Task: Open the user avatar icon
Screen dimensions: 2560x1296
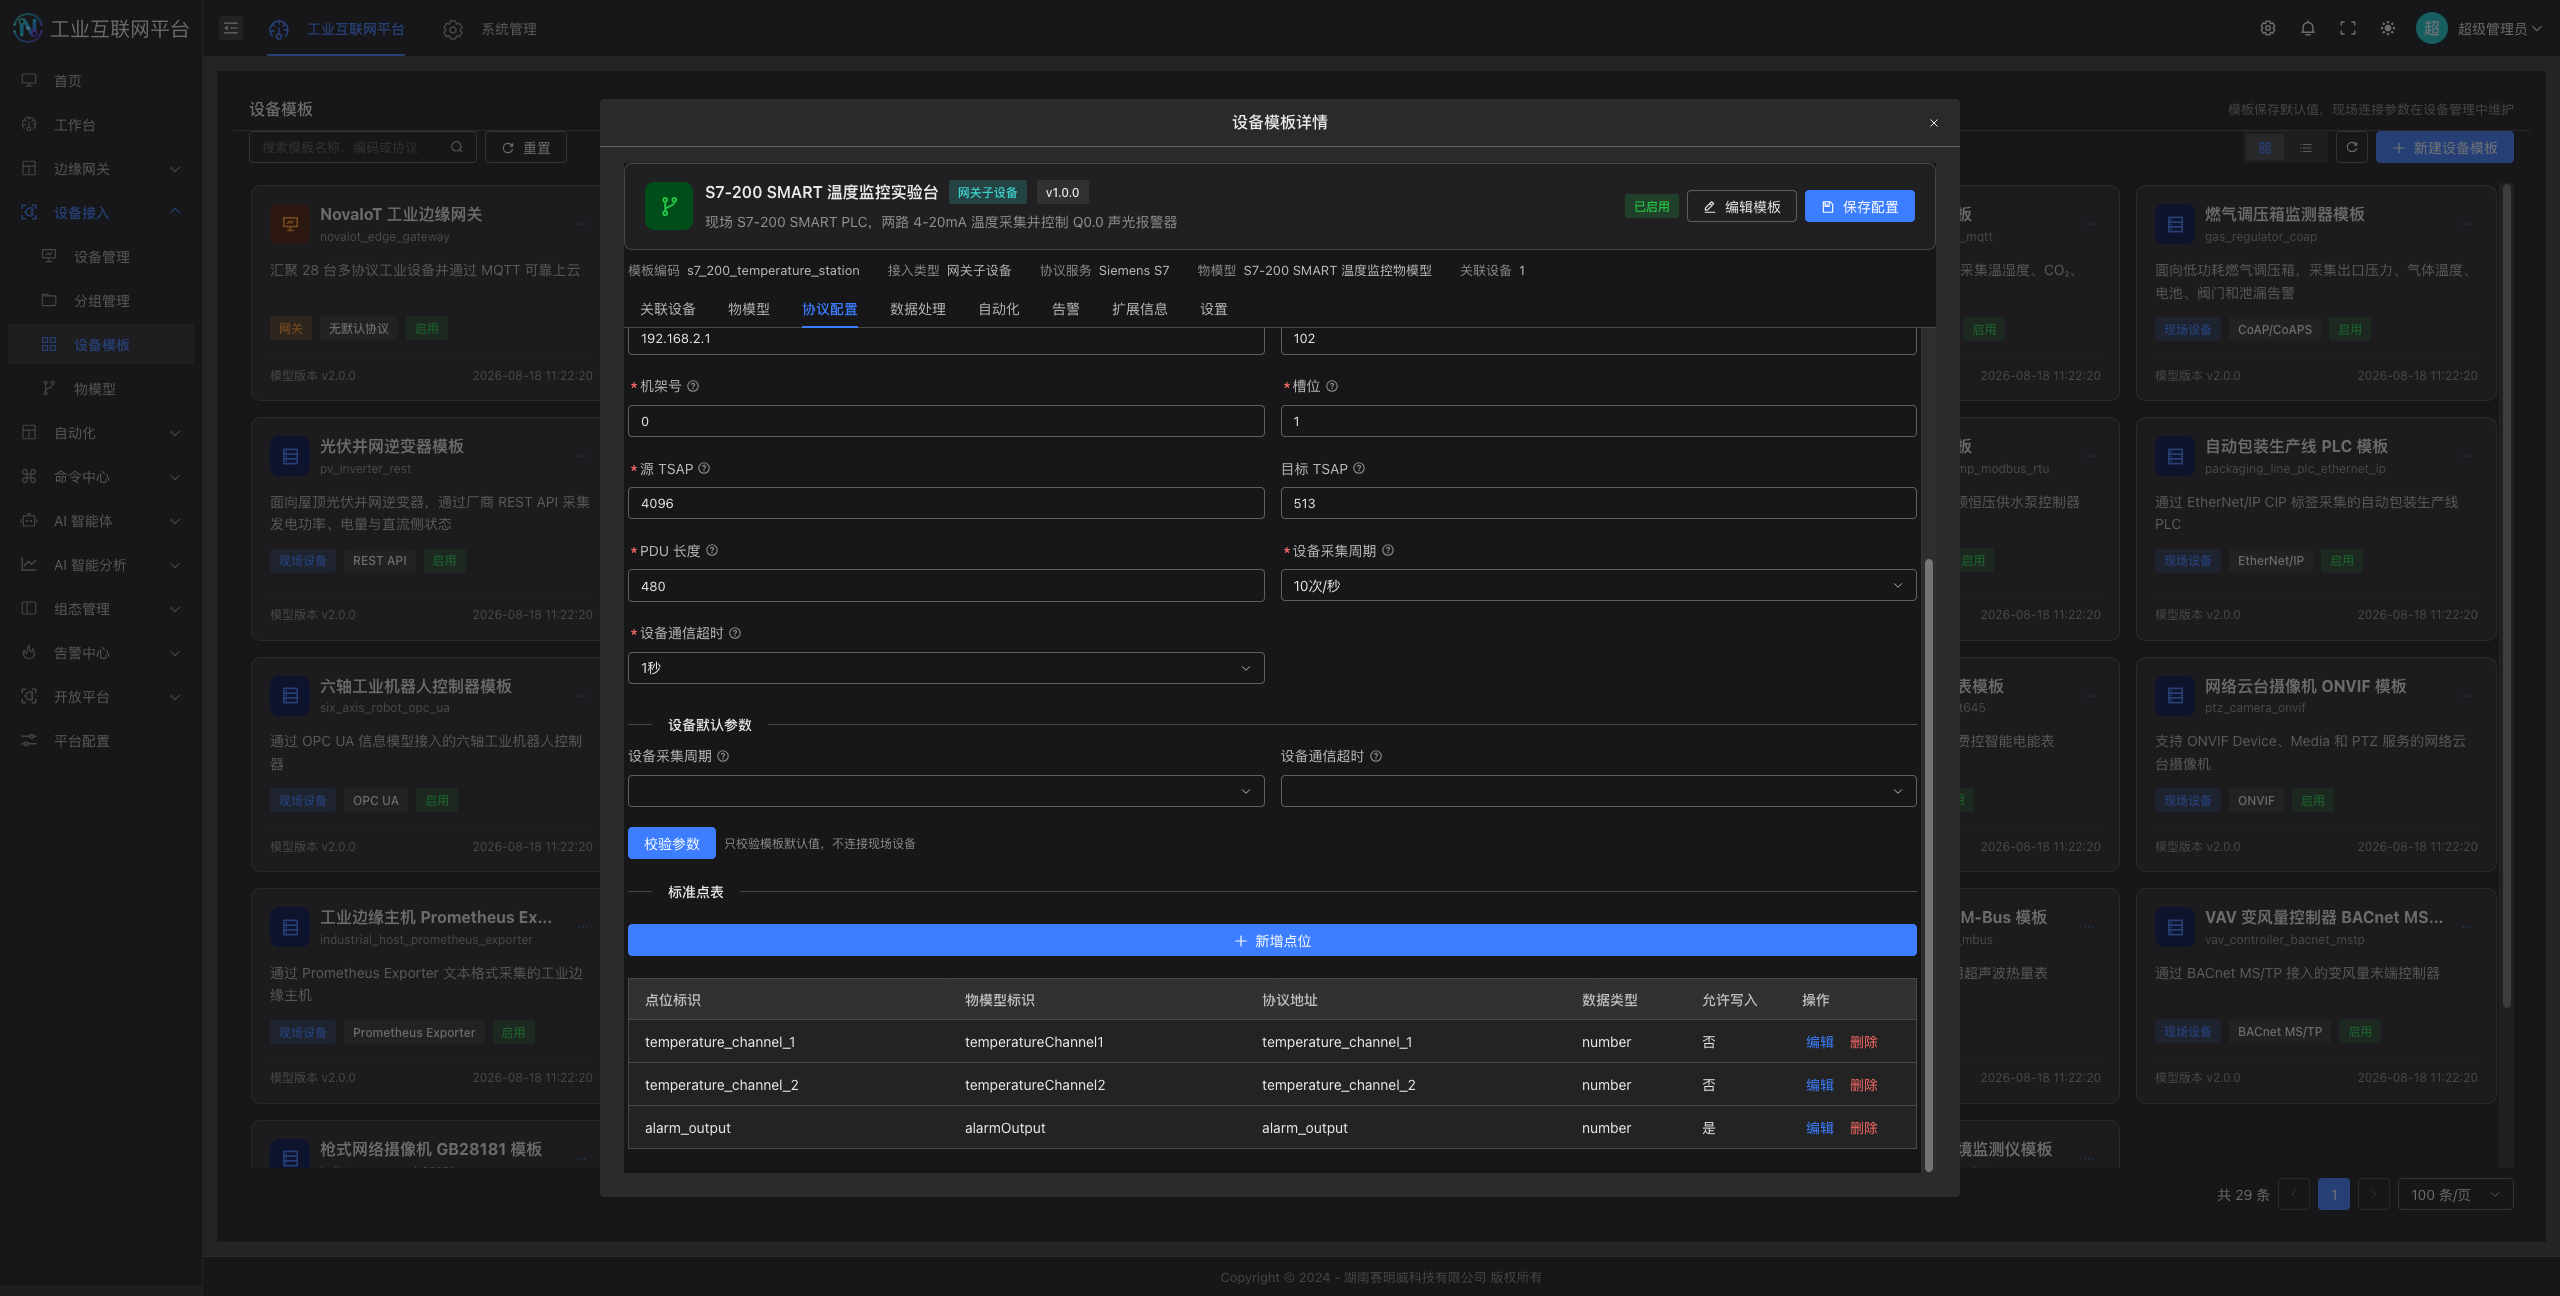Action: point(2431,28)
